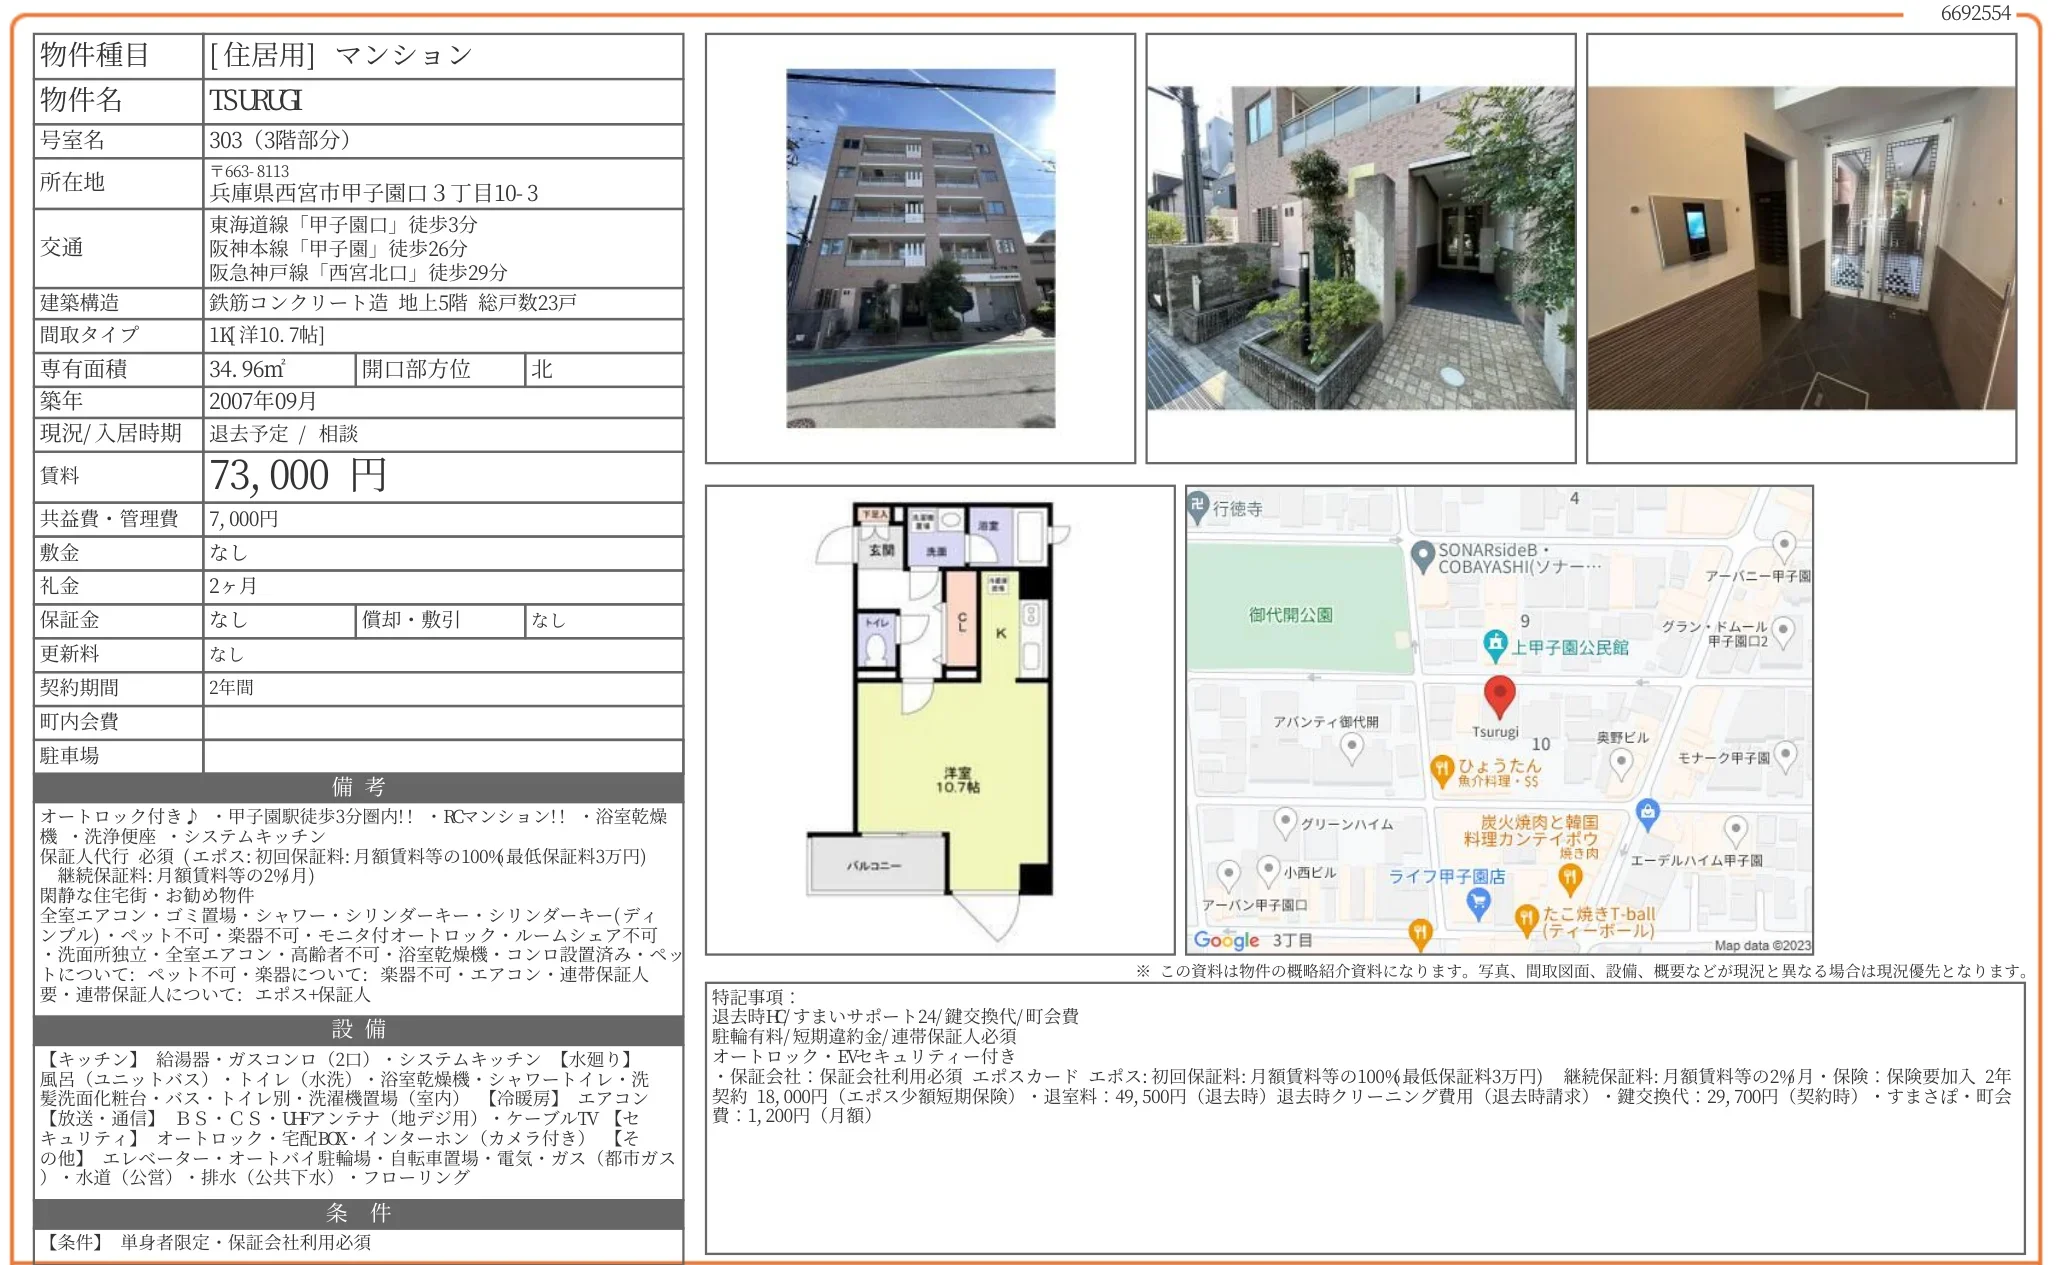This screenshot has height=1265, width=2056.
Task: Click the 備考 section header
Action: pos(358,787)
